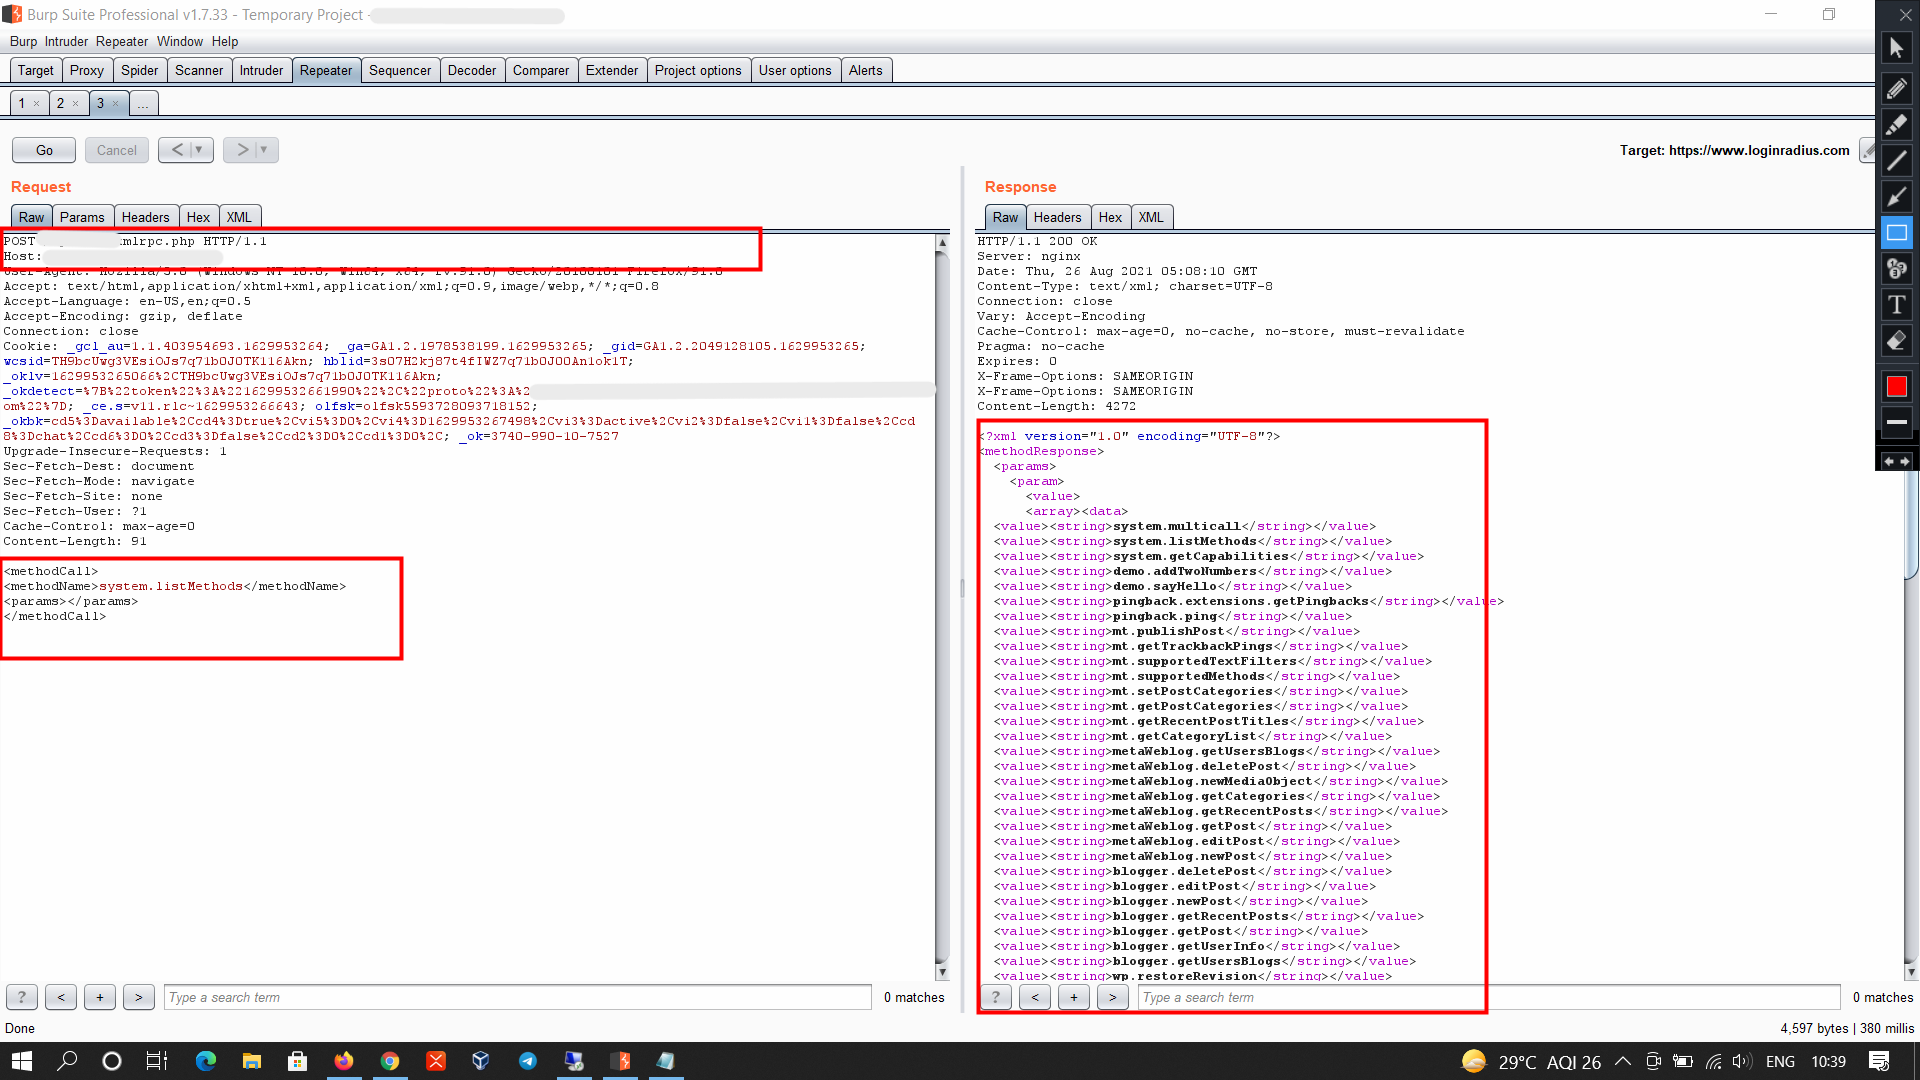
Task: Switch to the Target tab
Action: (36, 70)
